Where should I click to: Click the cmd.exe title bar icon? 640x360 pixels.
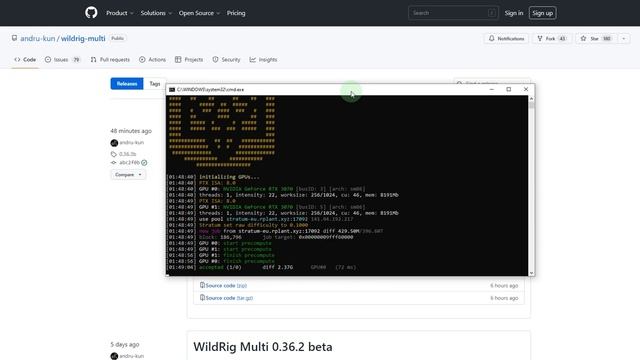[x=172, y=89]
